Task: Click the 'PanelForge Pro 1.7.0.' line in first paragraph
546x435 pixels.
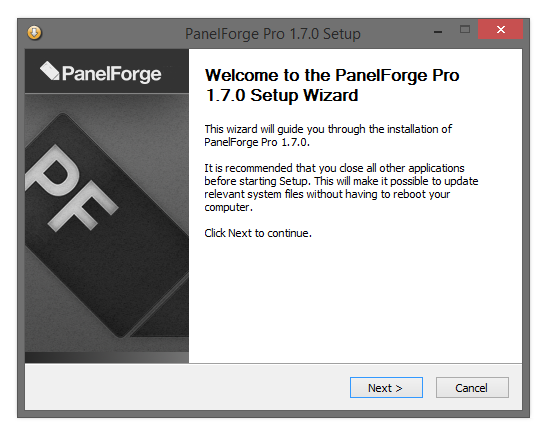Action: tap(257, 142)
